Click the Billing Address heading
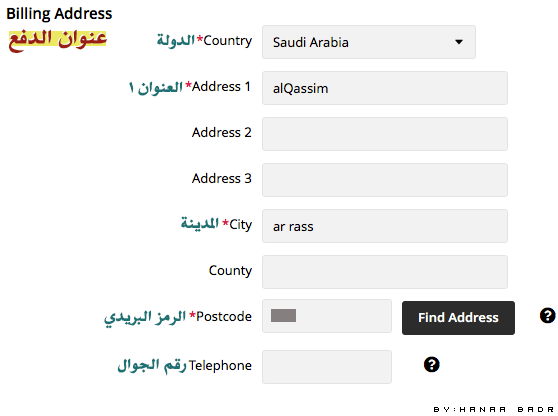558x416 pixels. point(59,14)
